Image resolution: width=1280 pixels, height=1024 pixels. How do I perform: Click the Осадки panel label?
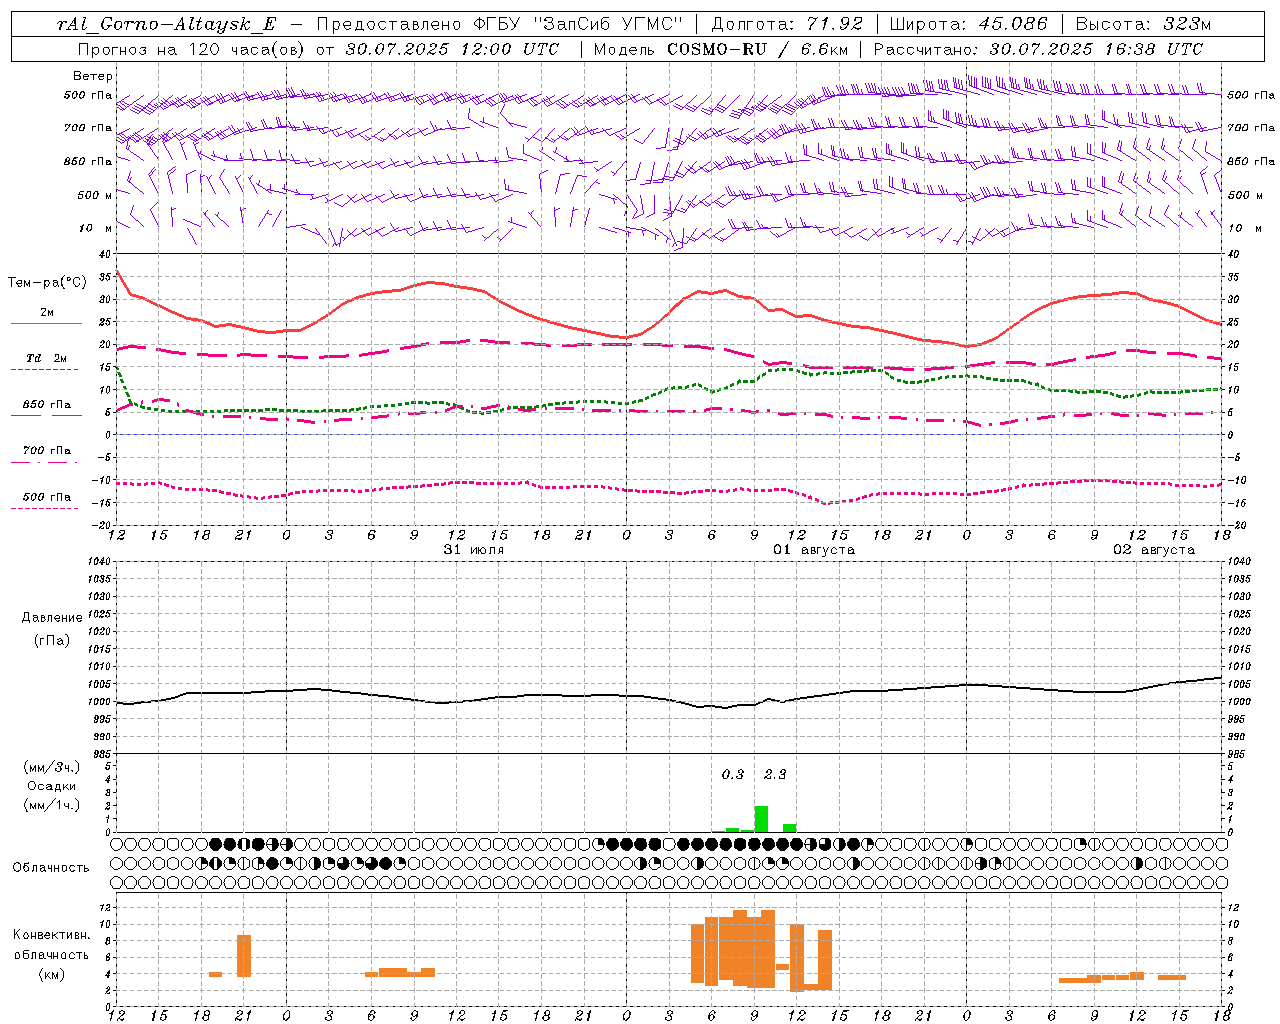(x=52, y=786)
